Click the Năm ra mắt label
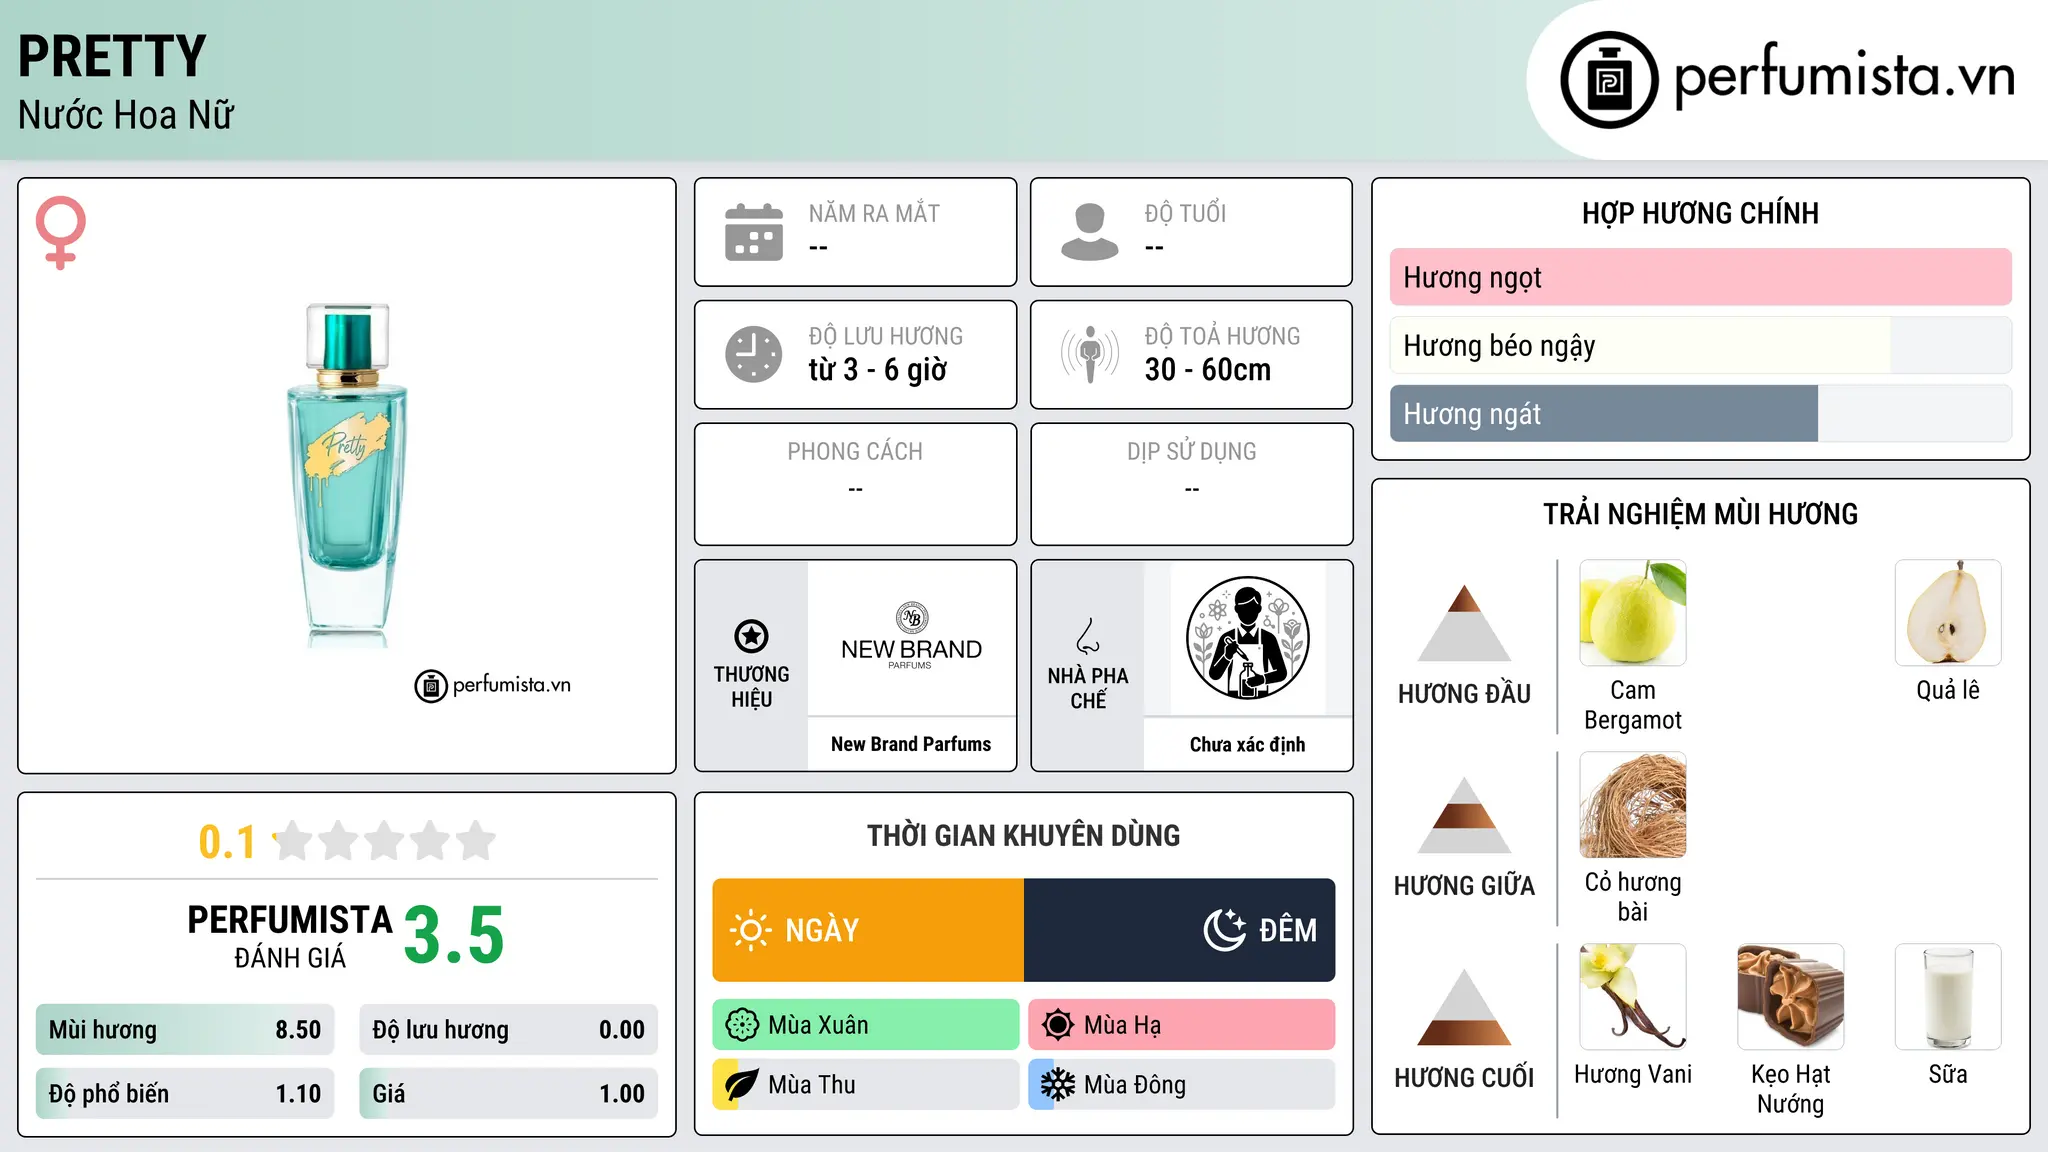The image size is (2048, 1152). [874, 213]
